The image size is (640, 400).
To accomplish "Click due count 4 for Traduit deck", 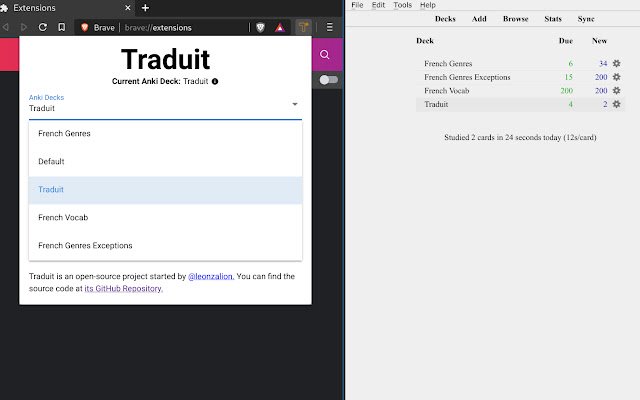I will (571, 104).
